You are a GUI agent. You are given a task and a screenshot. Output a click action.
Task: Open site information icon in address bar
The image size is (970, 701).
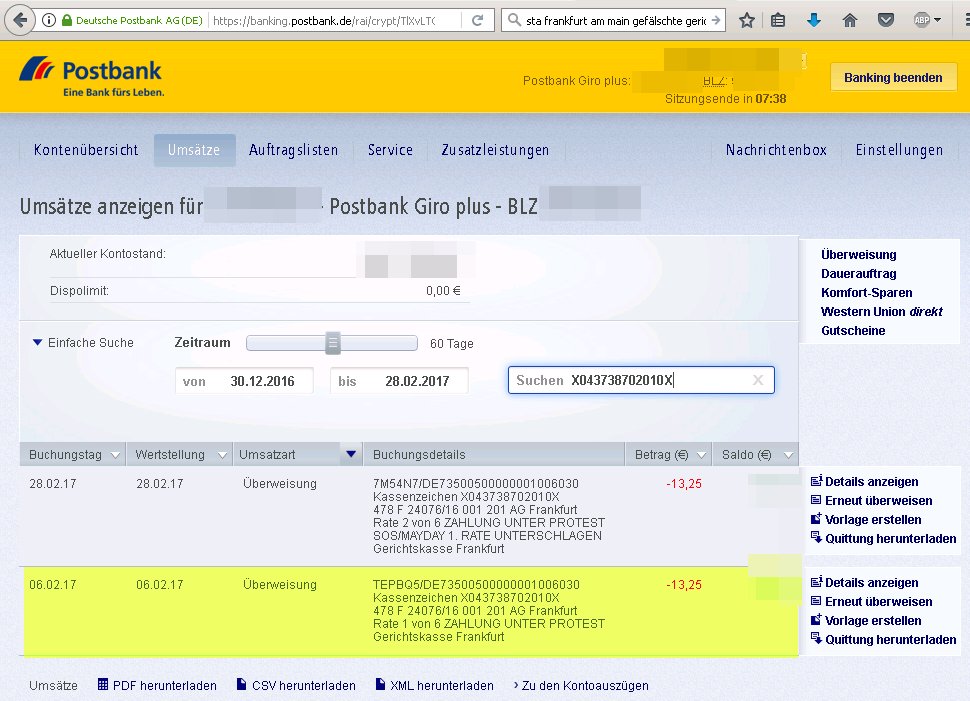coord(49,20)
